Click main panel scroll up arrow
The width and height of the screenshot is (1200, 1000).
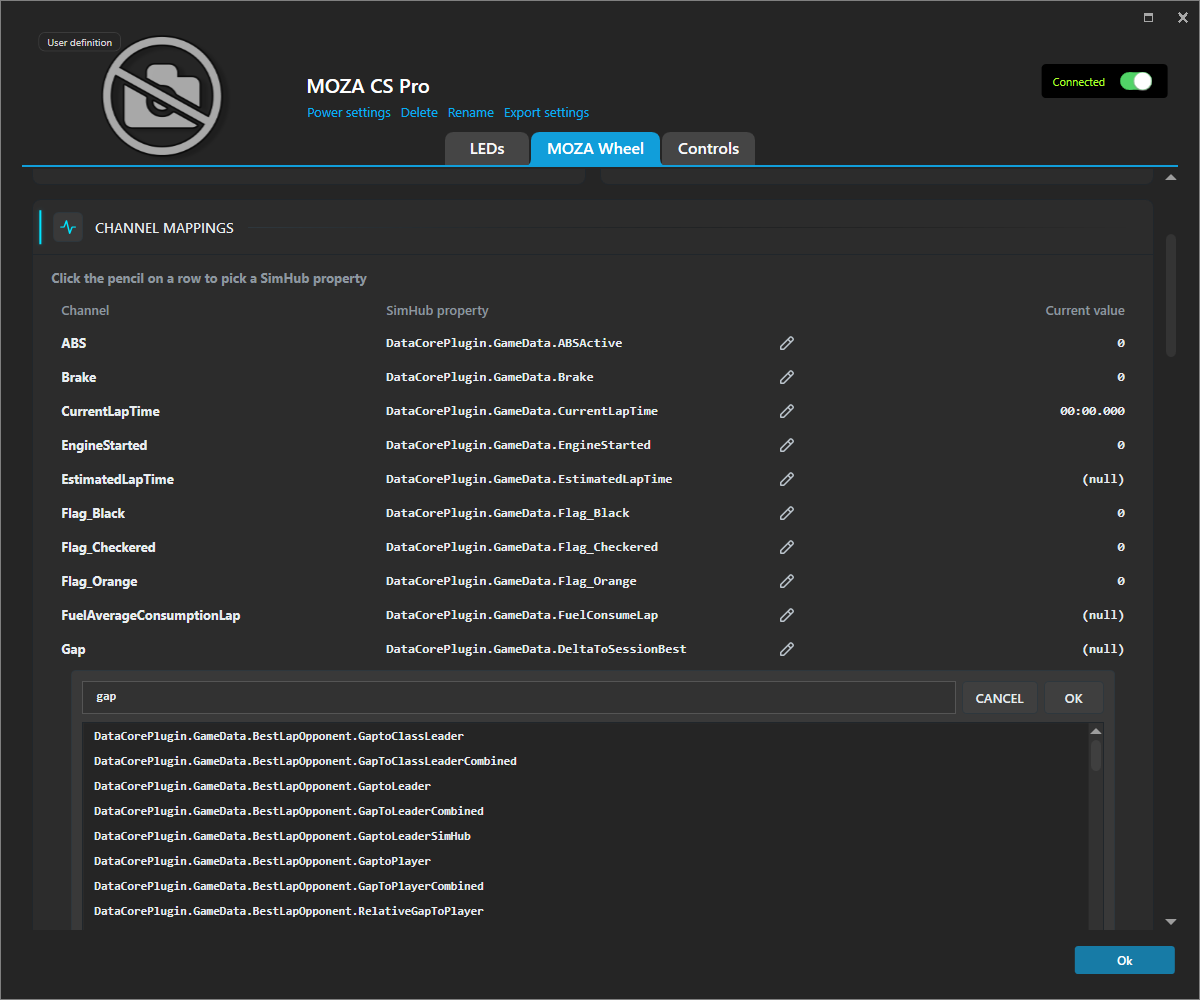[1171, 178]
